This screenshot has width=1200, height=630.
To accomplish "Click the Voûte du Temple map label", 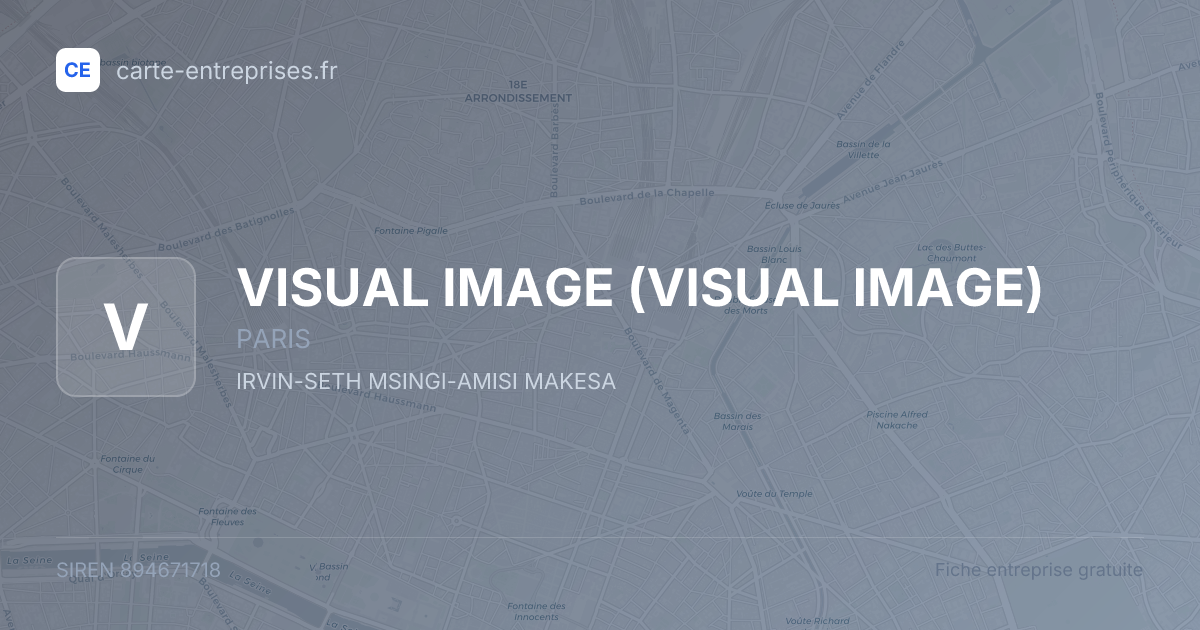I will [x=774, y=494].
